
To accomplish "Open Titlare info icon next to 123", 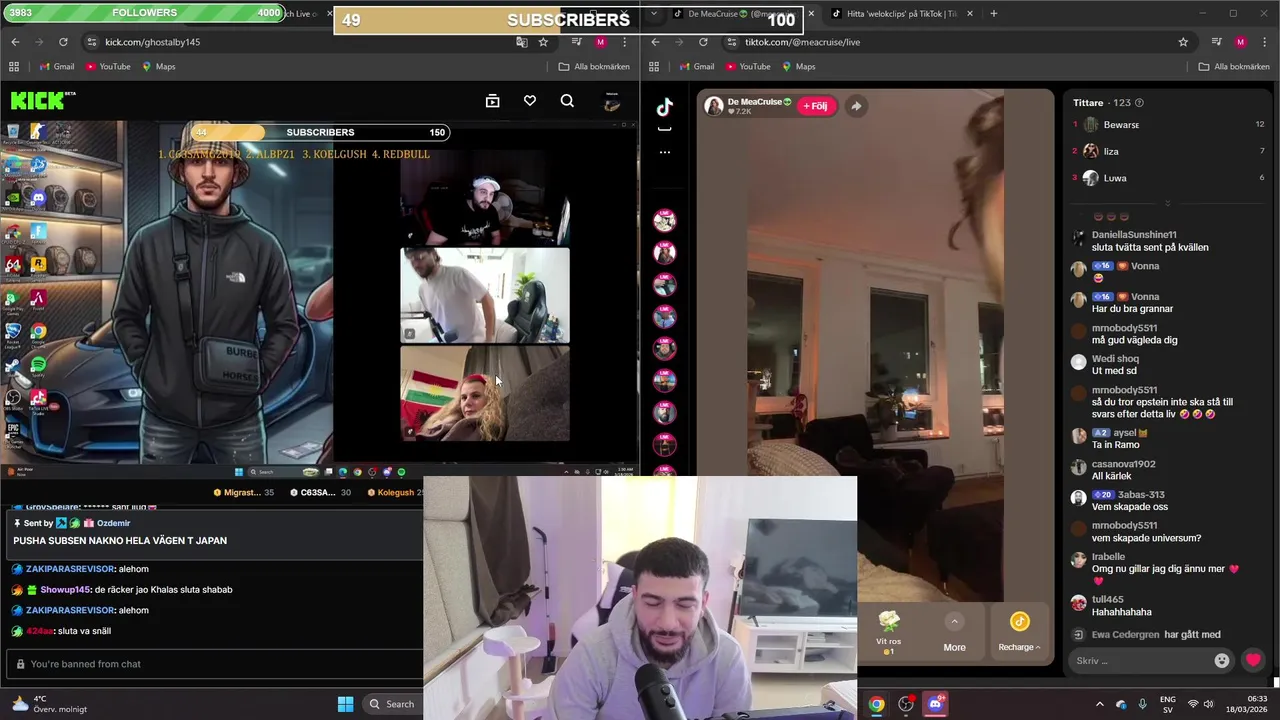I will pyautogui.click(x=1139, y=103).
